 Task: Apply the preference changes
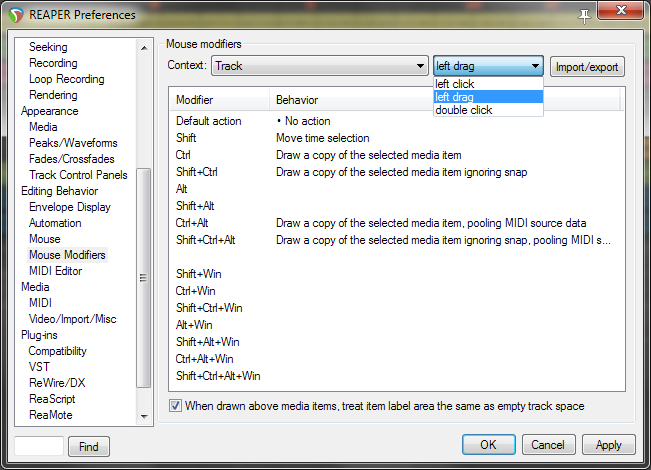pos(609,445)
